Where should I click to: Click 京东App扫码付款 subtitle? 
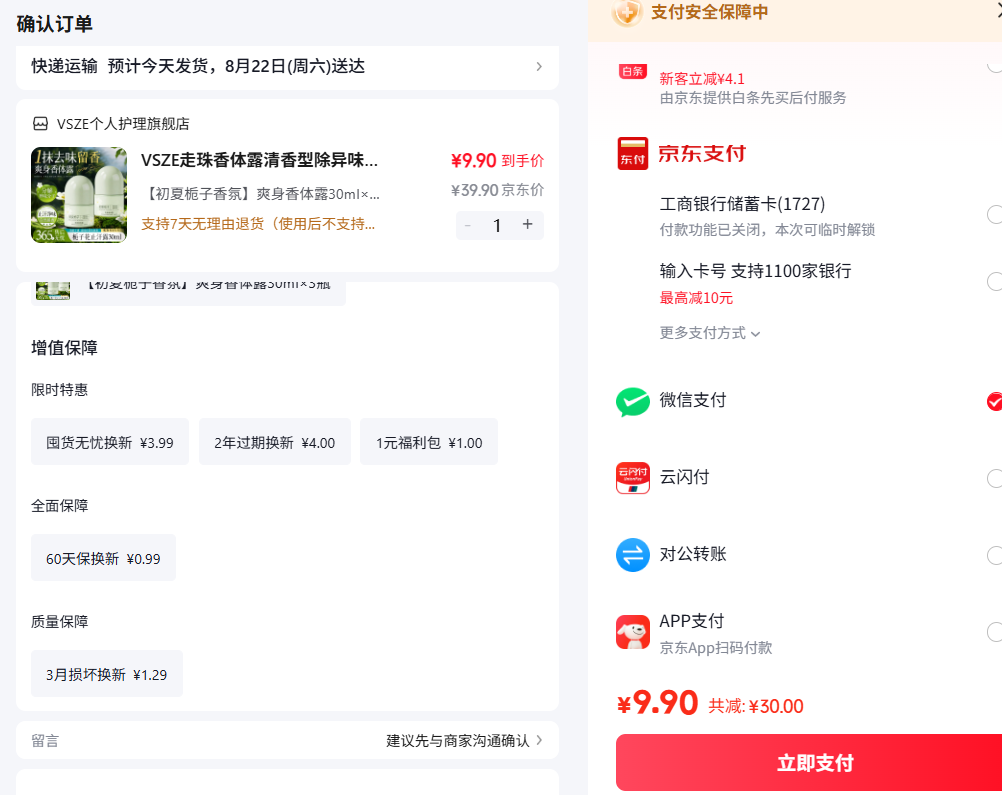pyautogui.click(x=716, y=647)
